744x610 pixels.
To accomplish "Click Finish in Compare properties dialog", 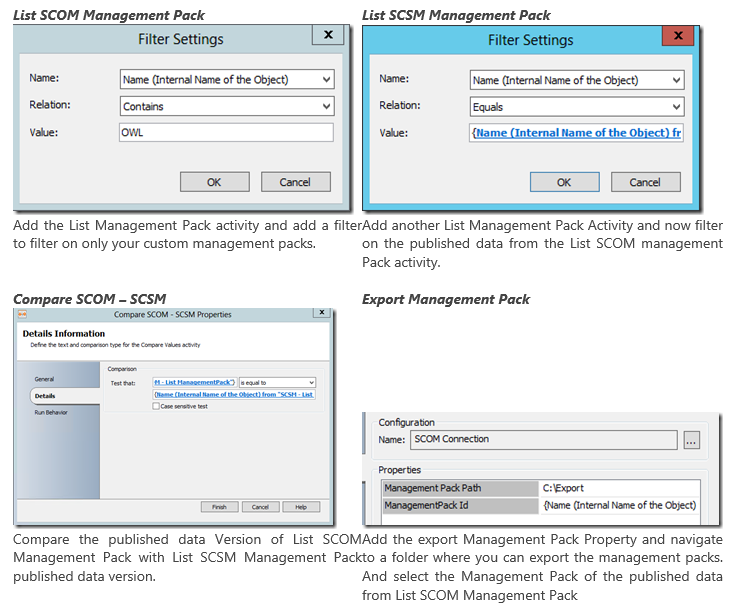I will click(219, 507).
